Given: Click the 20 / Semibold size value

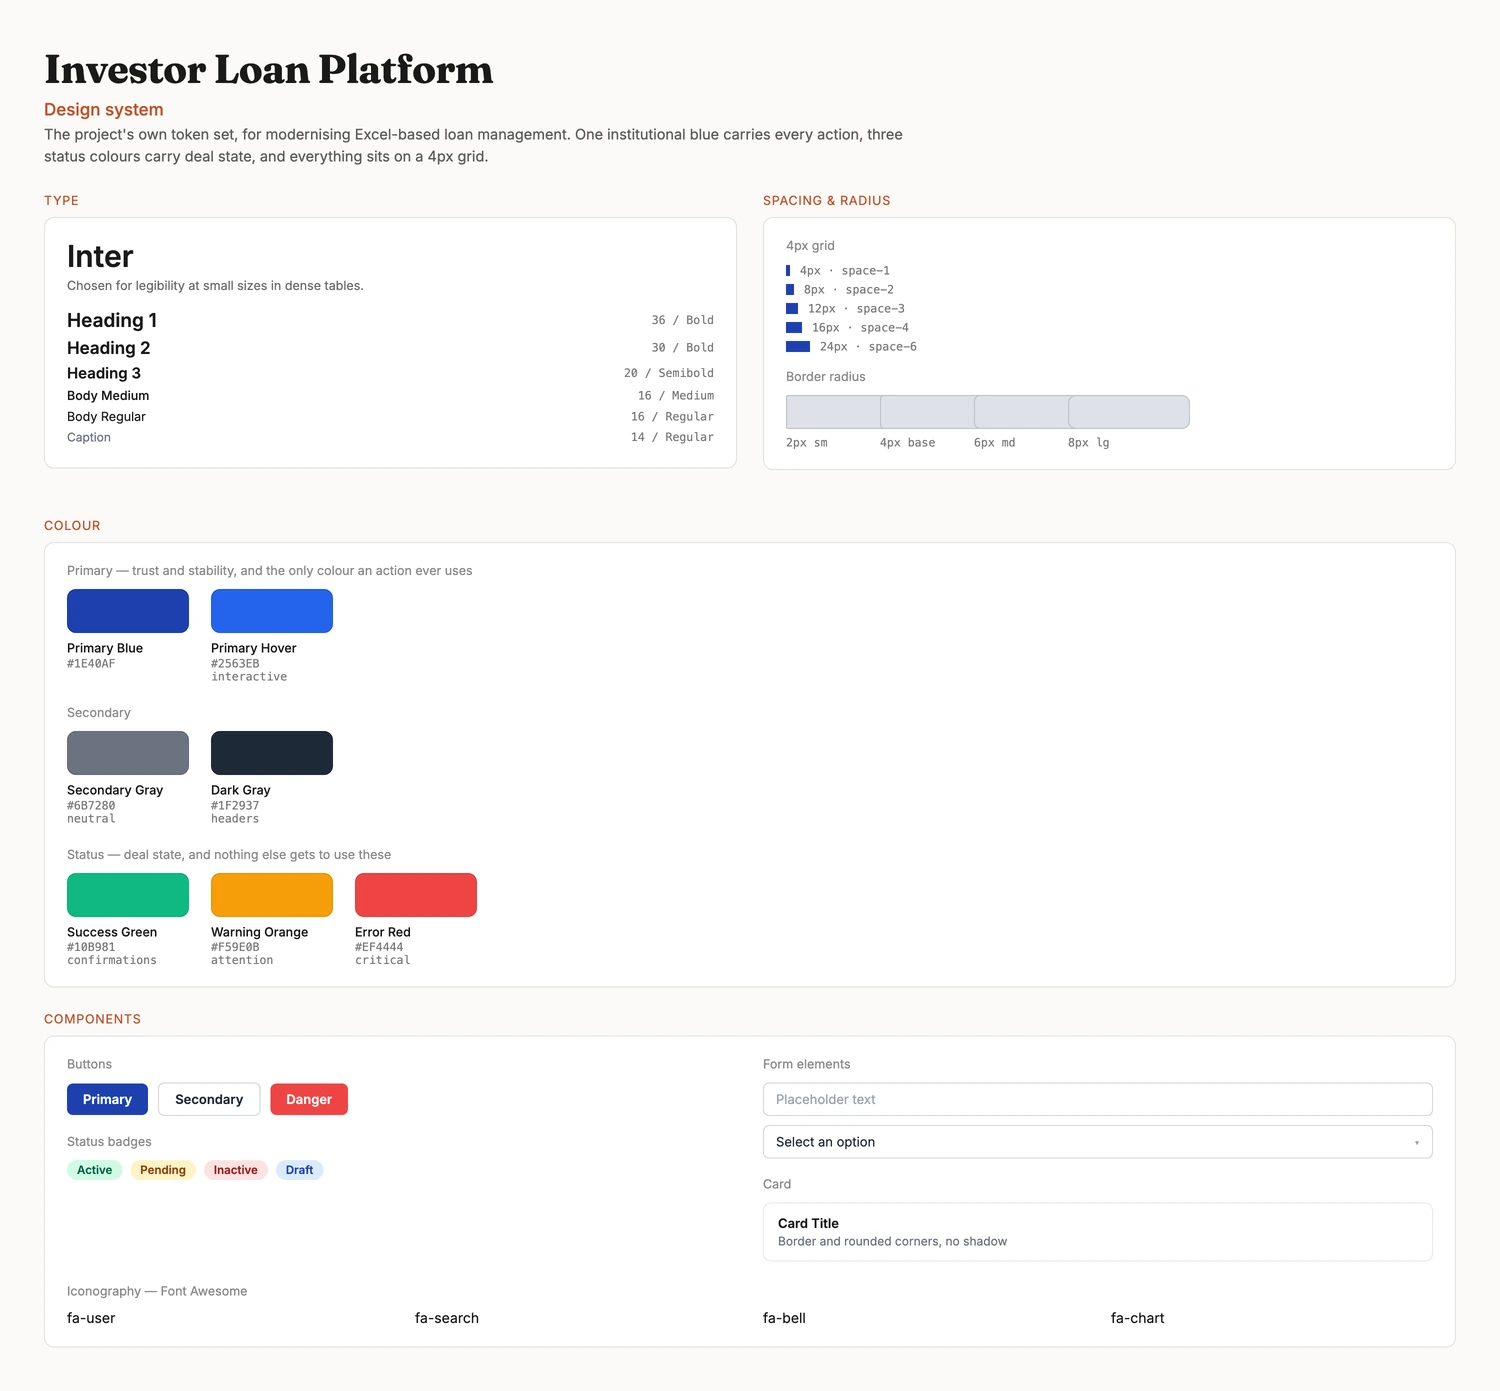Looking at the screenshot, I should (669, 373).
